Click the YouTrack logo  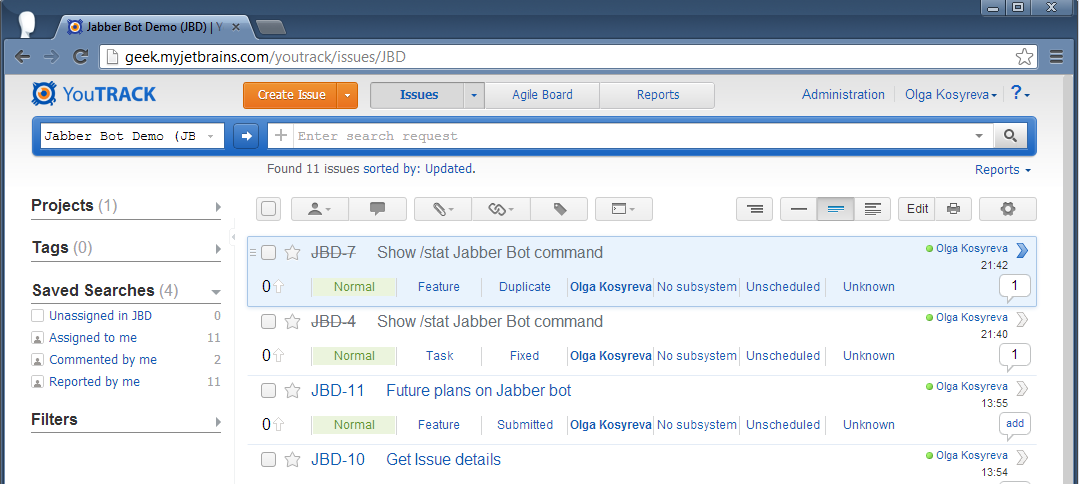(94, 94)
